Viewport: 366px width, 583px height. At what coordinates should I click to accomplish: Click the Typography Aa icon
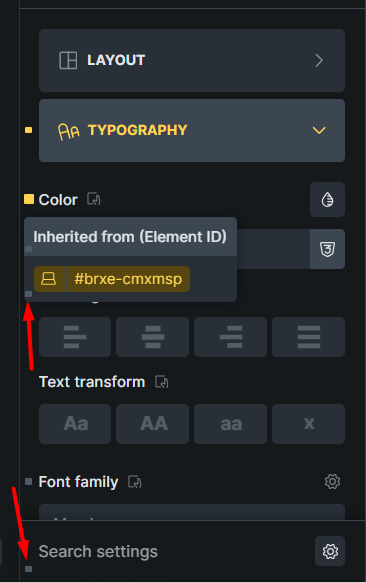[x=69, y=131]
